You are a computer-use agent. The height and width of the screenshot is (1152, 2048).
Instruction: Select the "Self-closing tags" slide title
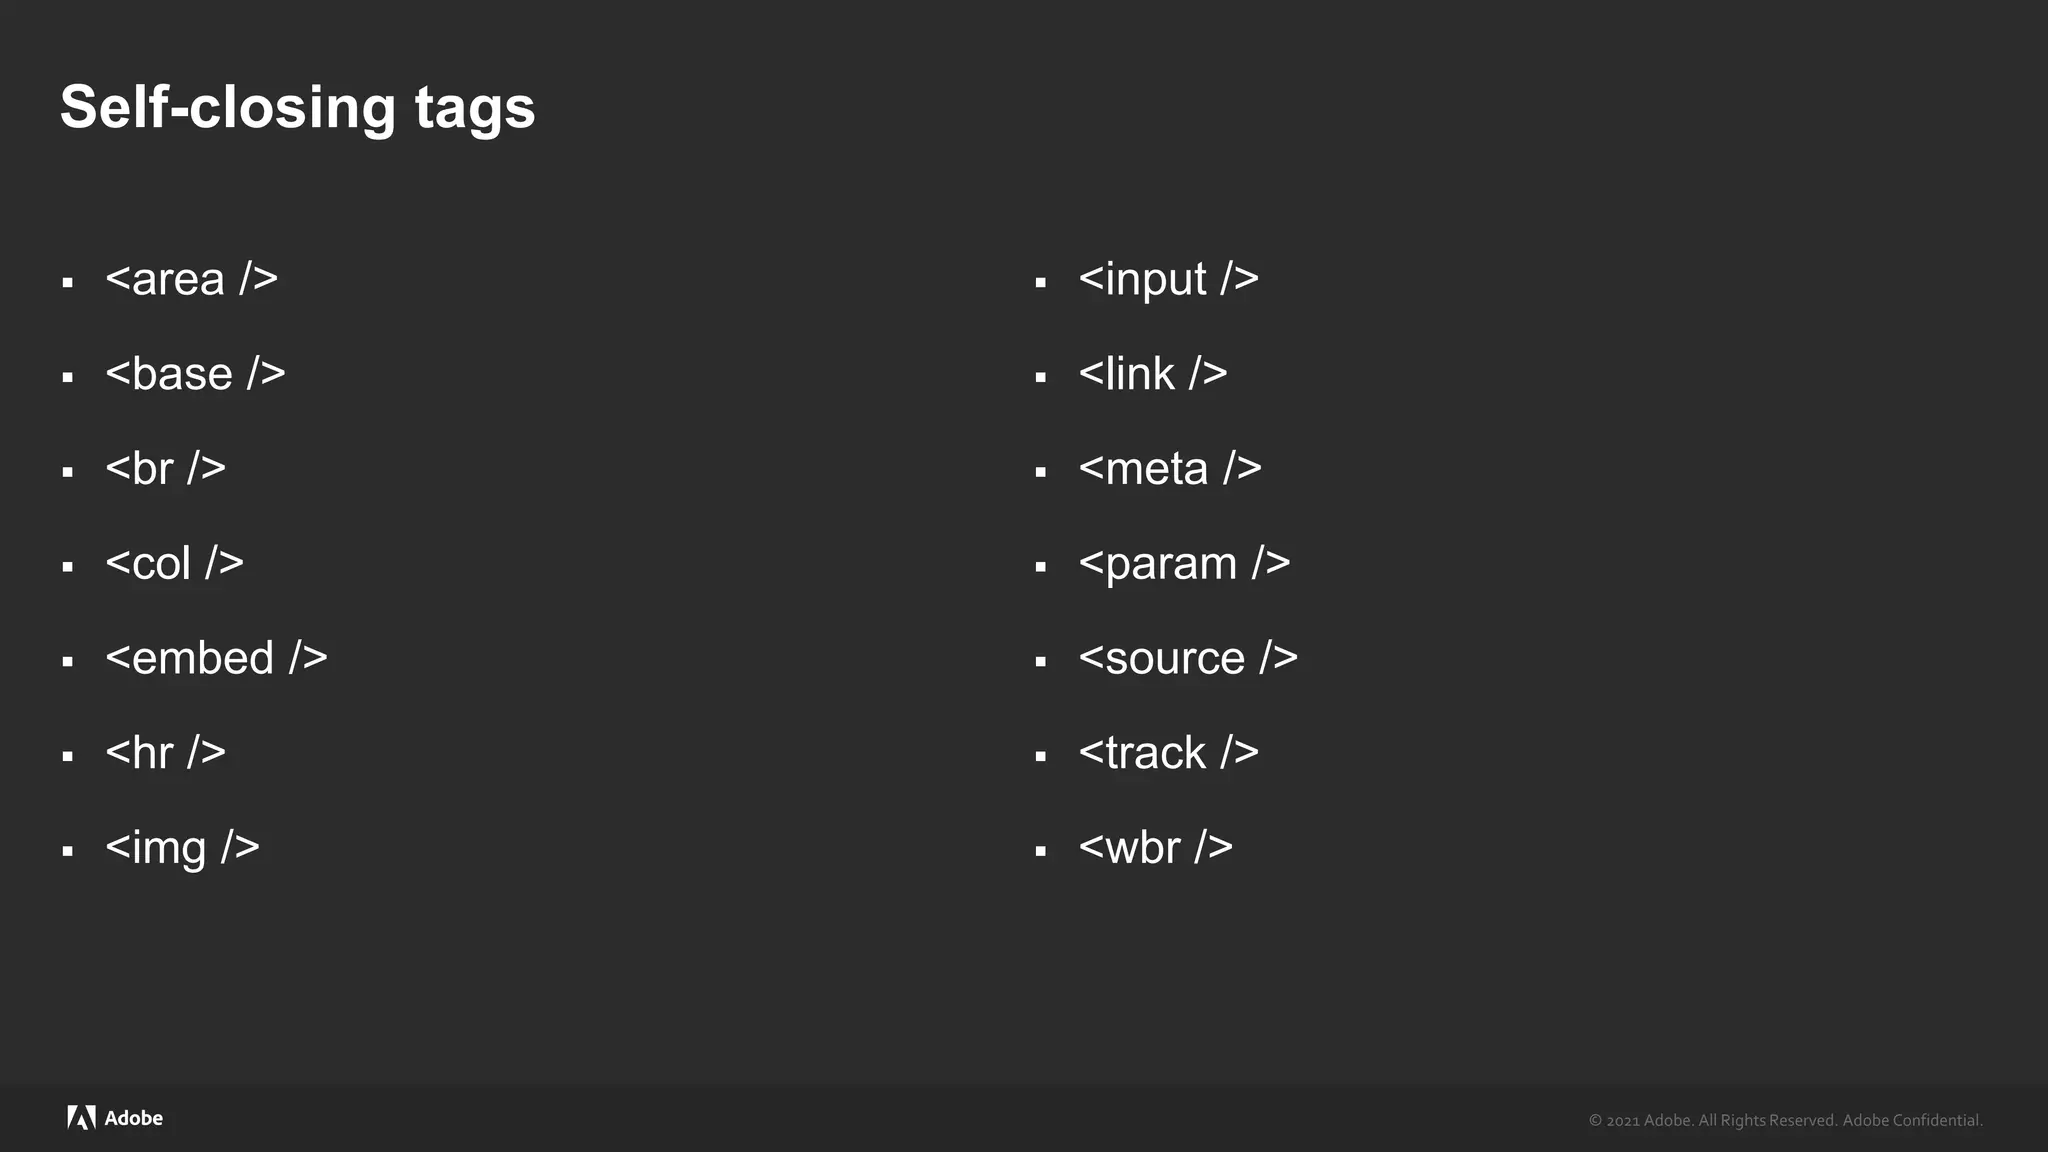click(298, 107)
